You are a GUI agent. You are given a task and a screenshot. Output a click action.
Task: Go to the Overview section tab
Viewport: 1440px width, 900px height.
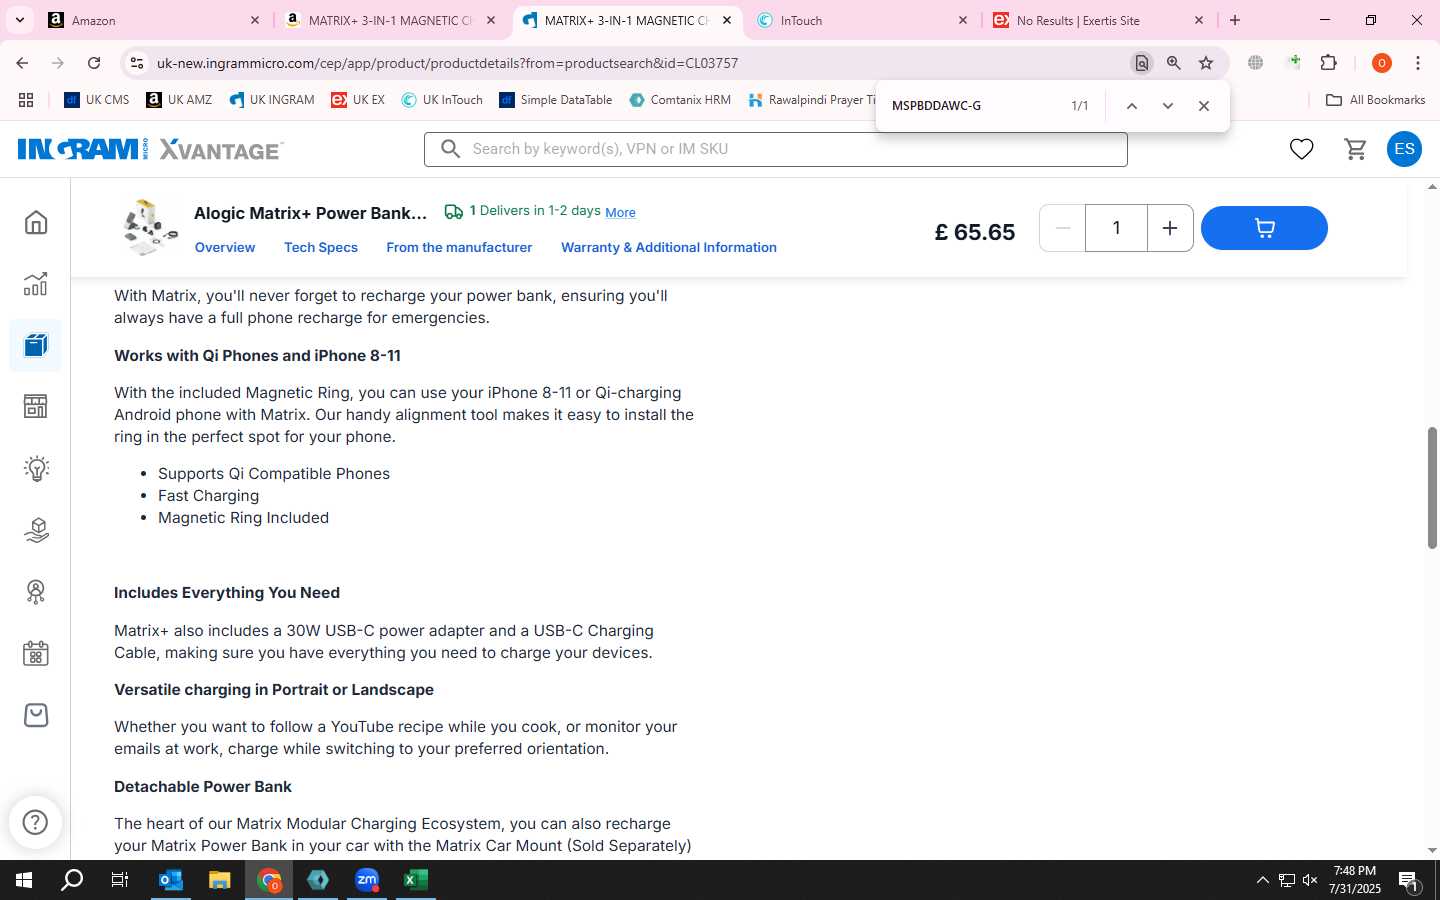[225, 247]
